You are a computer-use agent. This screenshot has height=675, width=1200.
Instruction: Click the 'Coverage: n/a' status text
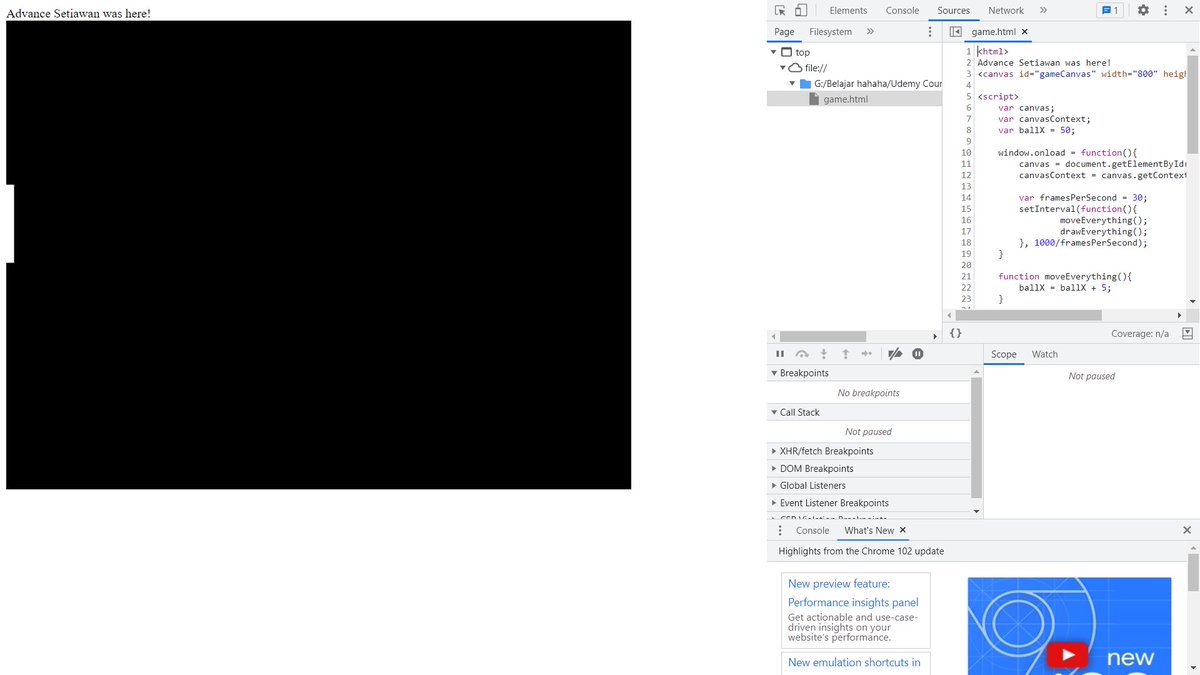click(x=1140, y=333)
